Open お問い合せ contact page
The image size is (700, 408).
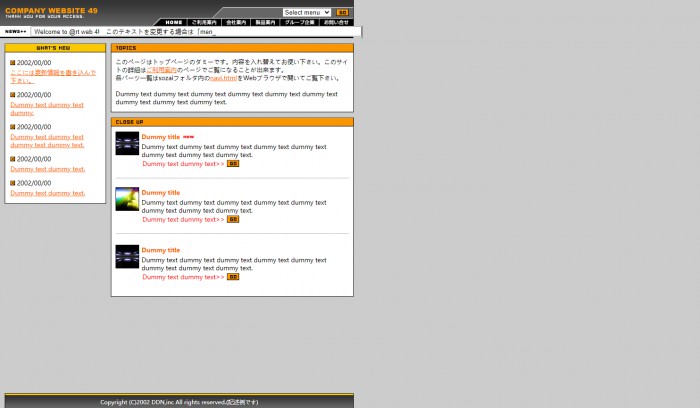[335, 22]
